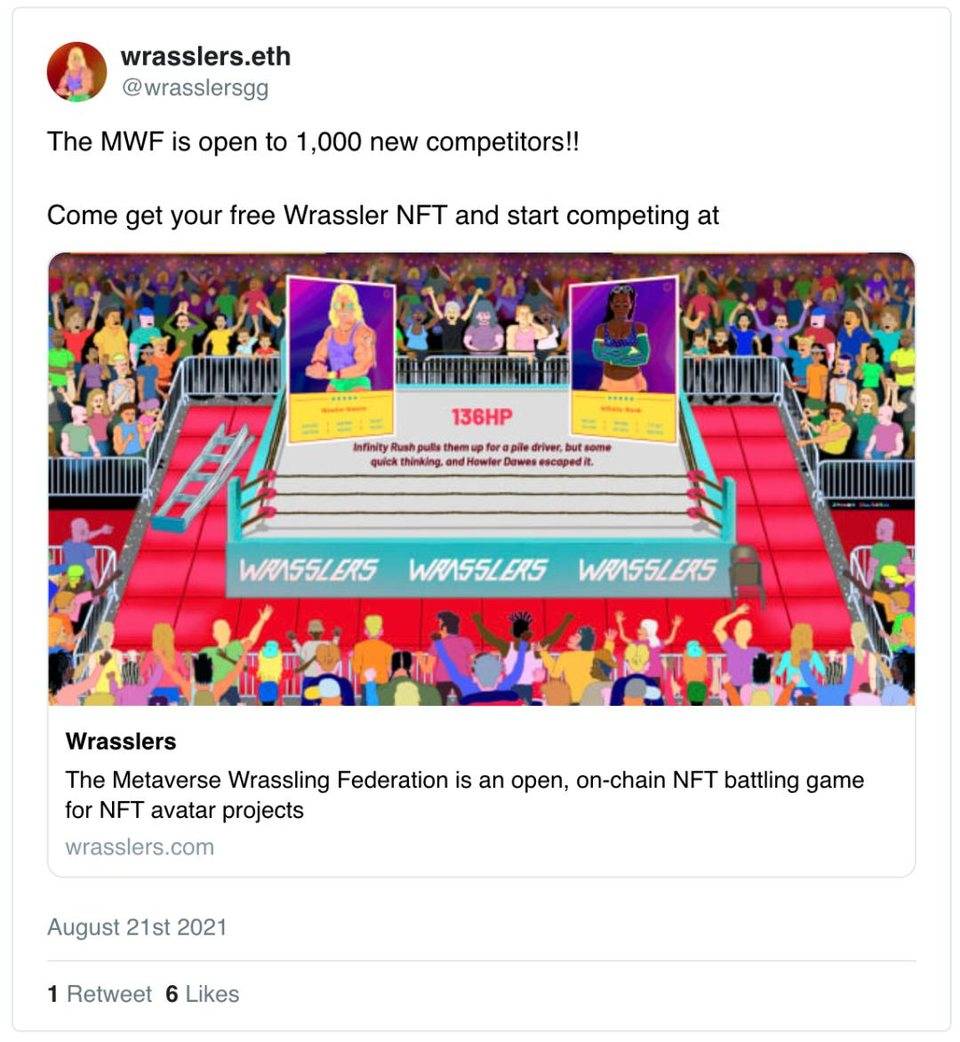This screenshot has height=1042, width=960.
Task: Click the 136HP text in the ring
Action: [x=482, y=417]
